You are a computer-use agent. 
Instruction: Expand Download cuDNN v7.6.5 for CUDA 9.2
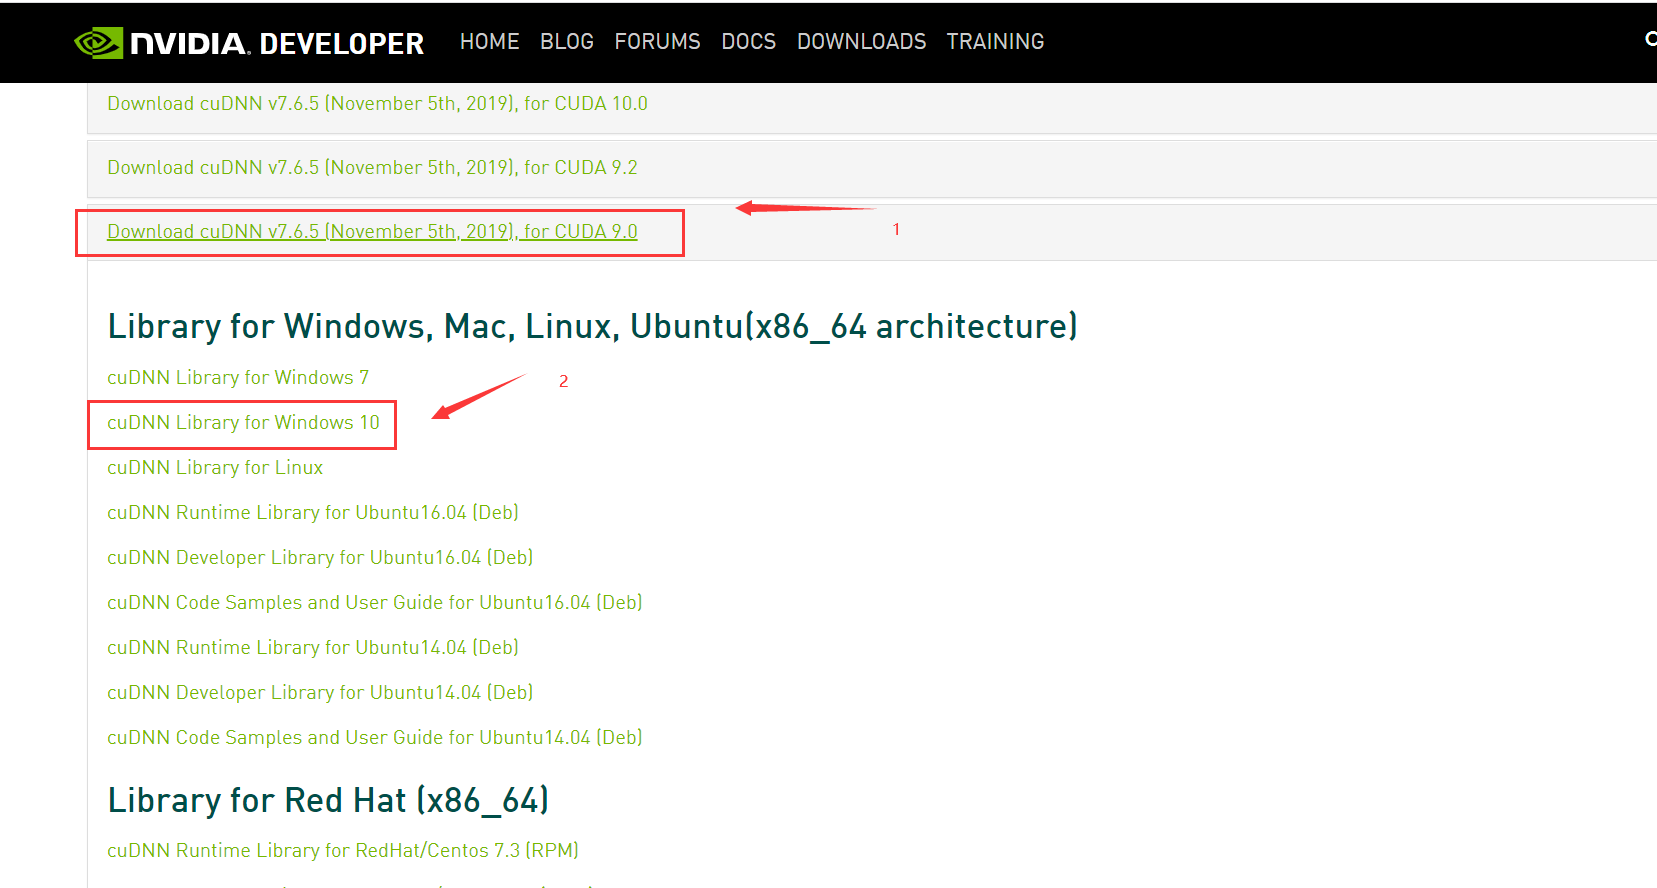coord(372,168)
